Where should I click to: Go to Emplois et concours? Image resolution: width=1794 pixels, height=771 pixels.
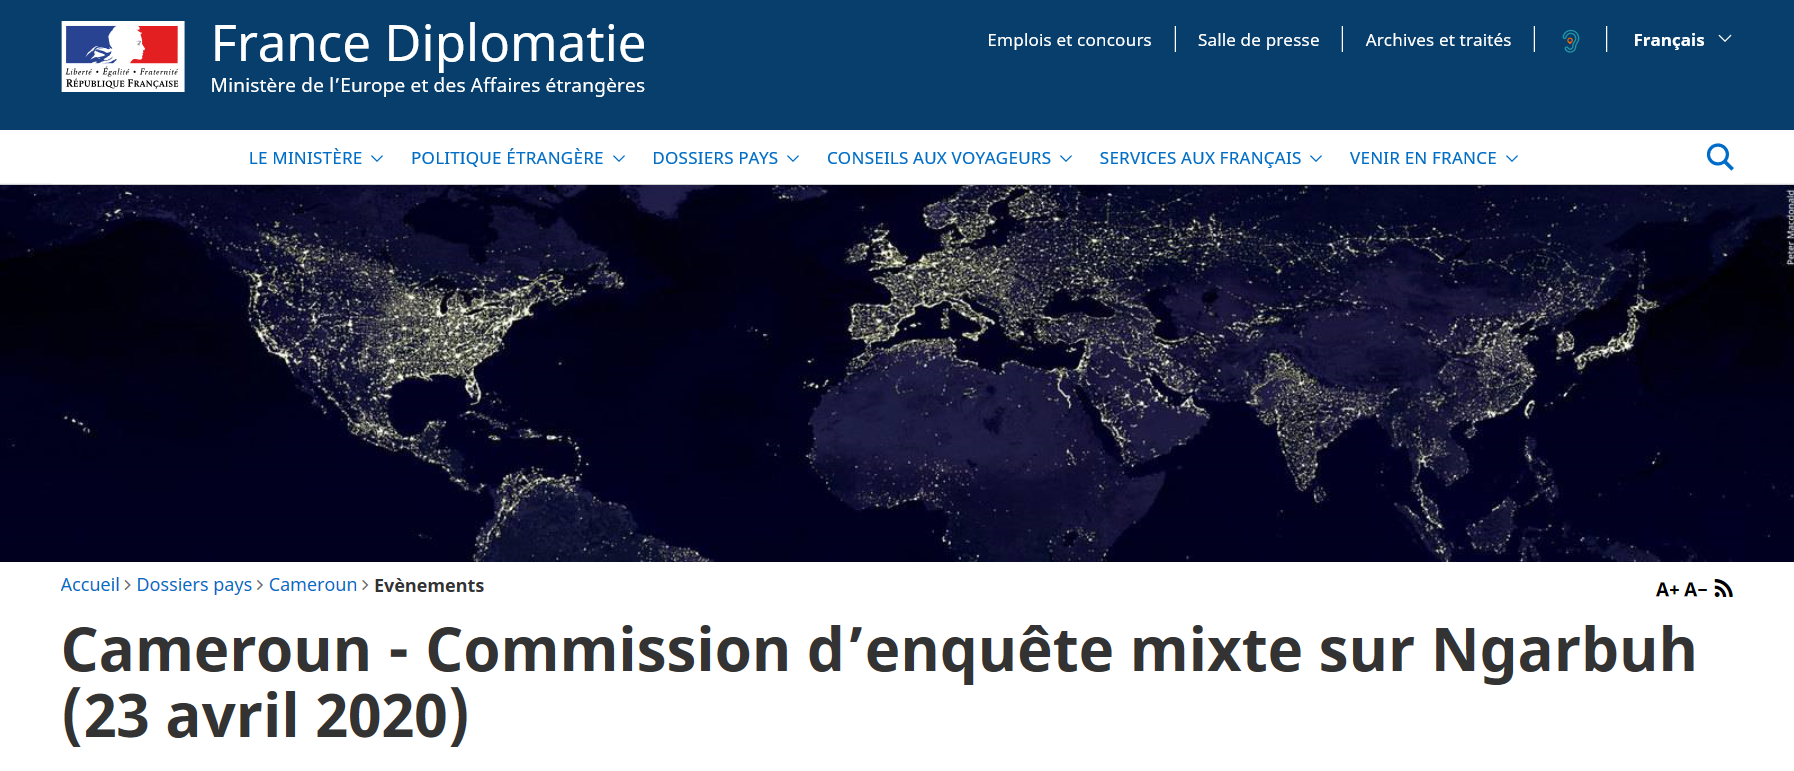(x=1069, y=40)
